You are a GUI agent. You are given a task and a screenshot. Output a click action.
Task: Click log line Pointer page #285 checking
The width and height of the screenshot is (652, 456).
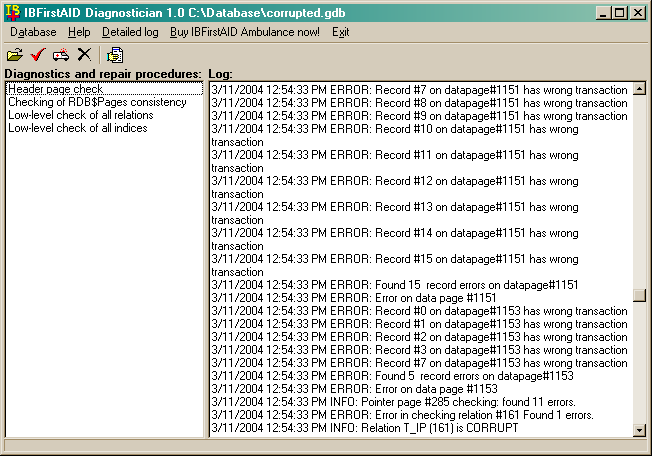(393, 402)
